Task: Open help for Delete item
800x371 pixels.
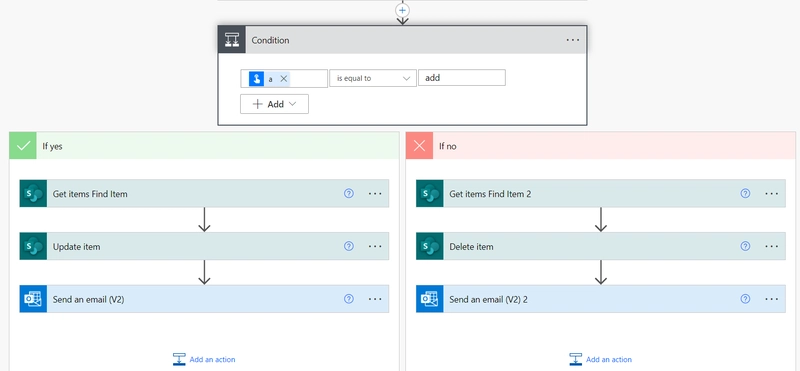Action: coord(745,246)
